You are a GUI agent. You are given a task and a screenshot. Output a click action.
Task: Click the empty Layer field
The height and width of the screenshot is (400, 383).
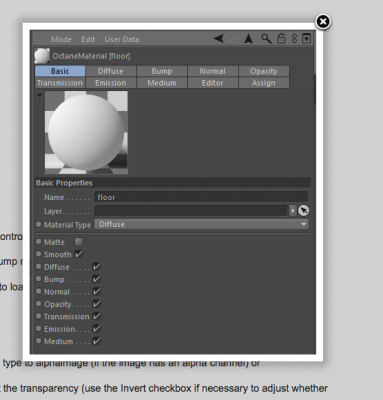pos(191,211)
